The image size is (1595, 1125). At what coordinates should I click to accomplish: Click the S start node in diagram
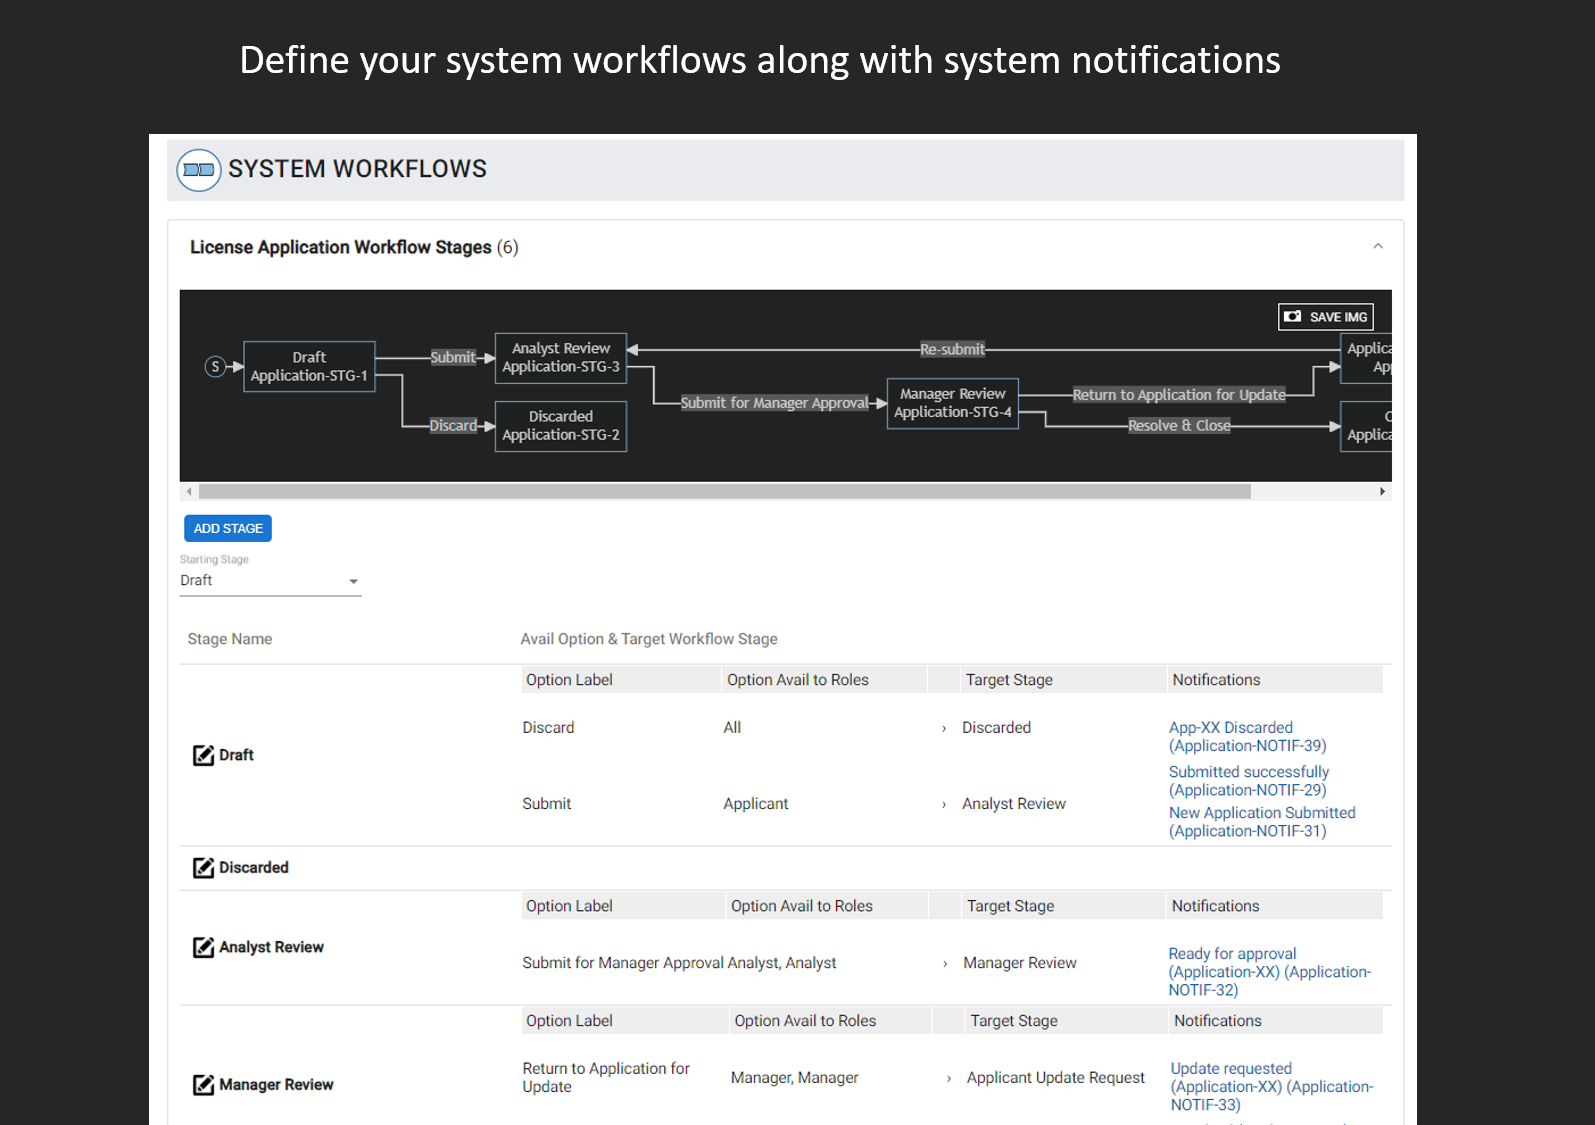215,367
